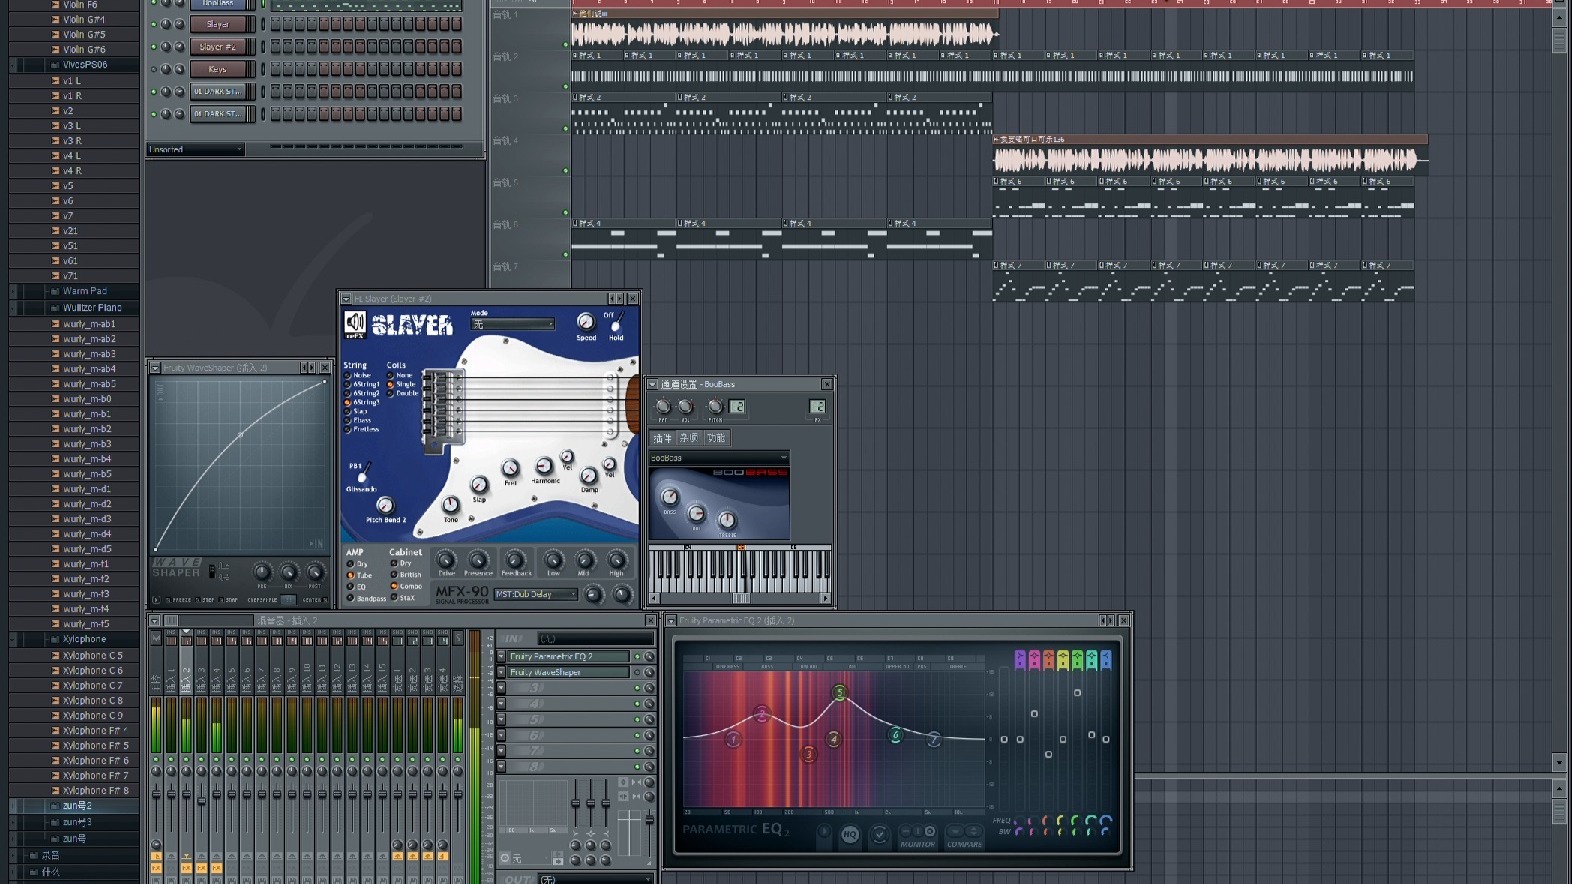Click the Speed knob in Slayer

tap(586, 322)
